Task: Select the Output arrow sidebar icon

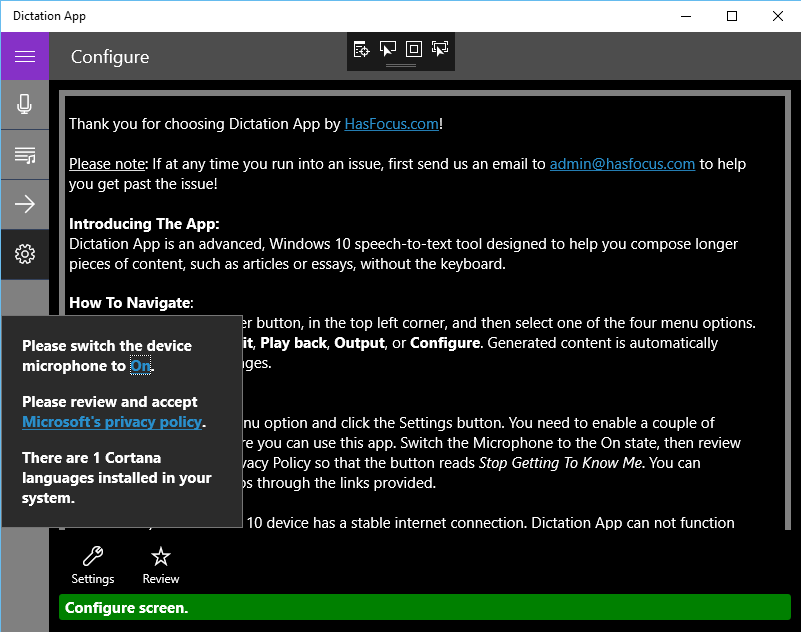Action: point(24,204)
